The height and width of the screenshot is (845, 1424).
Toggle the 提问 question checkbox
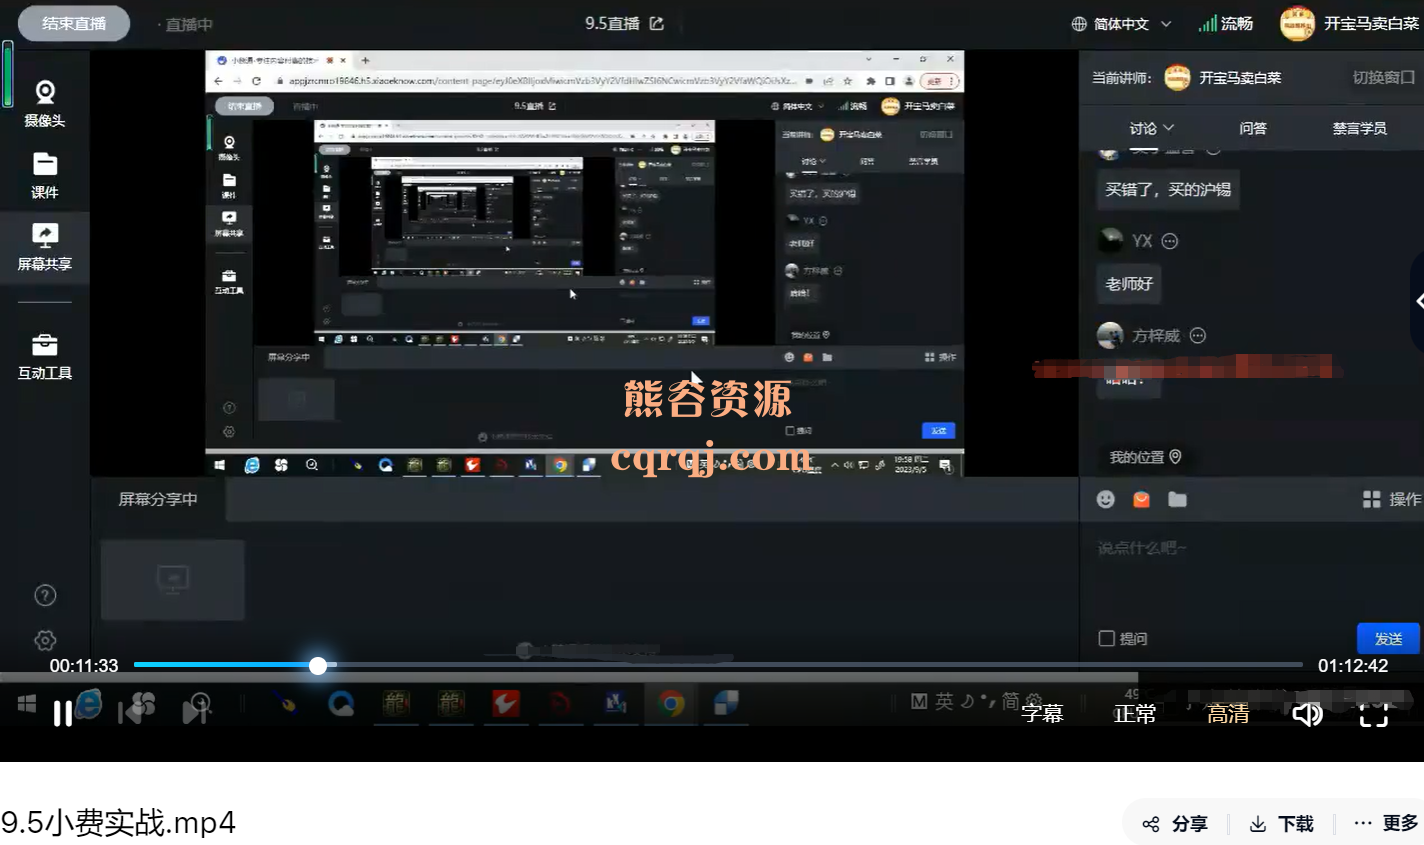(1107, 638)
